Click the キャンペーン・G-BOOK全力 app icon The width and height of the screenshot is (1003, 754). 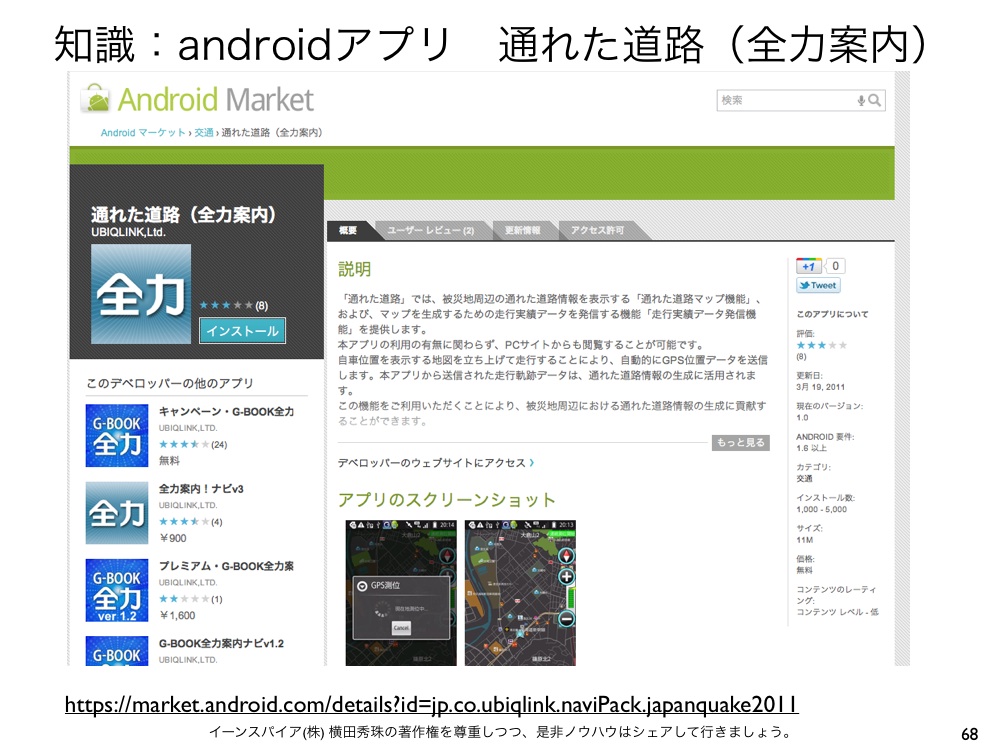(x=117, y=436)
